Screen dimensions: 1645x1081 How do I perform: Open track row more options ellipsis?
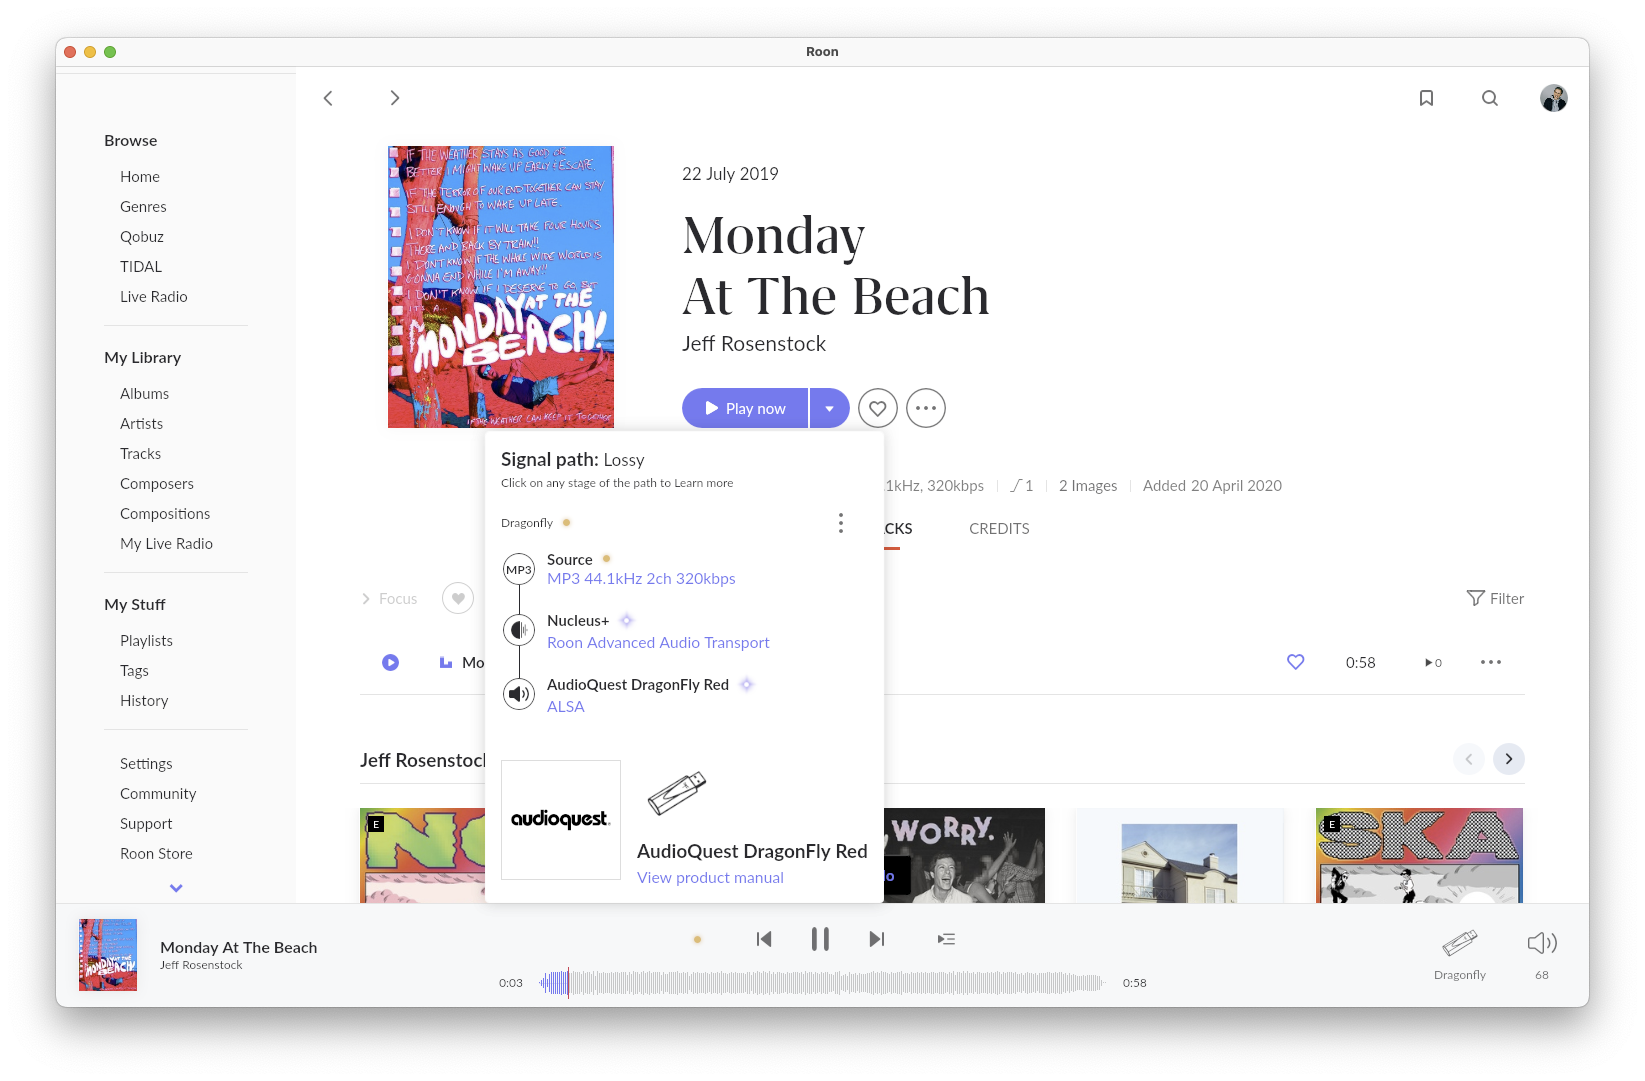pos(1491,662)
